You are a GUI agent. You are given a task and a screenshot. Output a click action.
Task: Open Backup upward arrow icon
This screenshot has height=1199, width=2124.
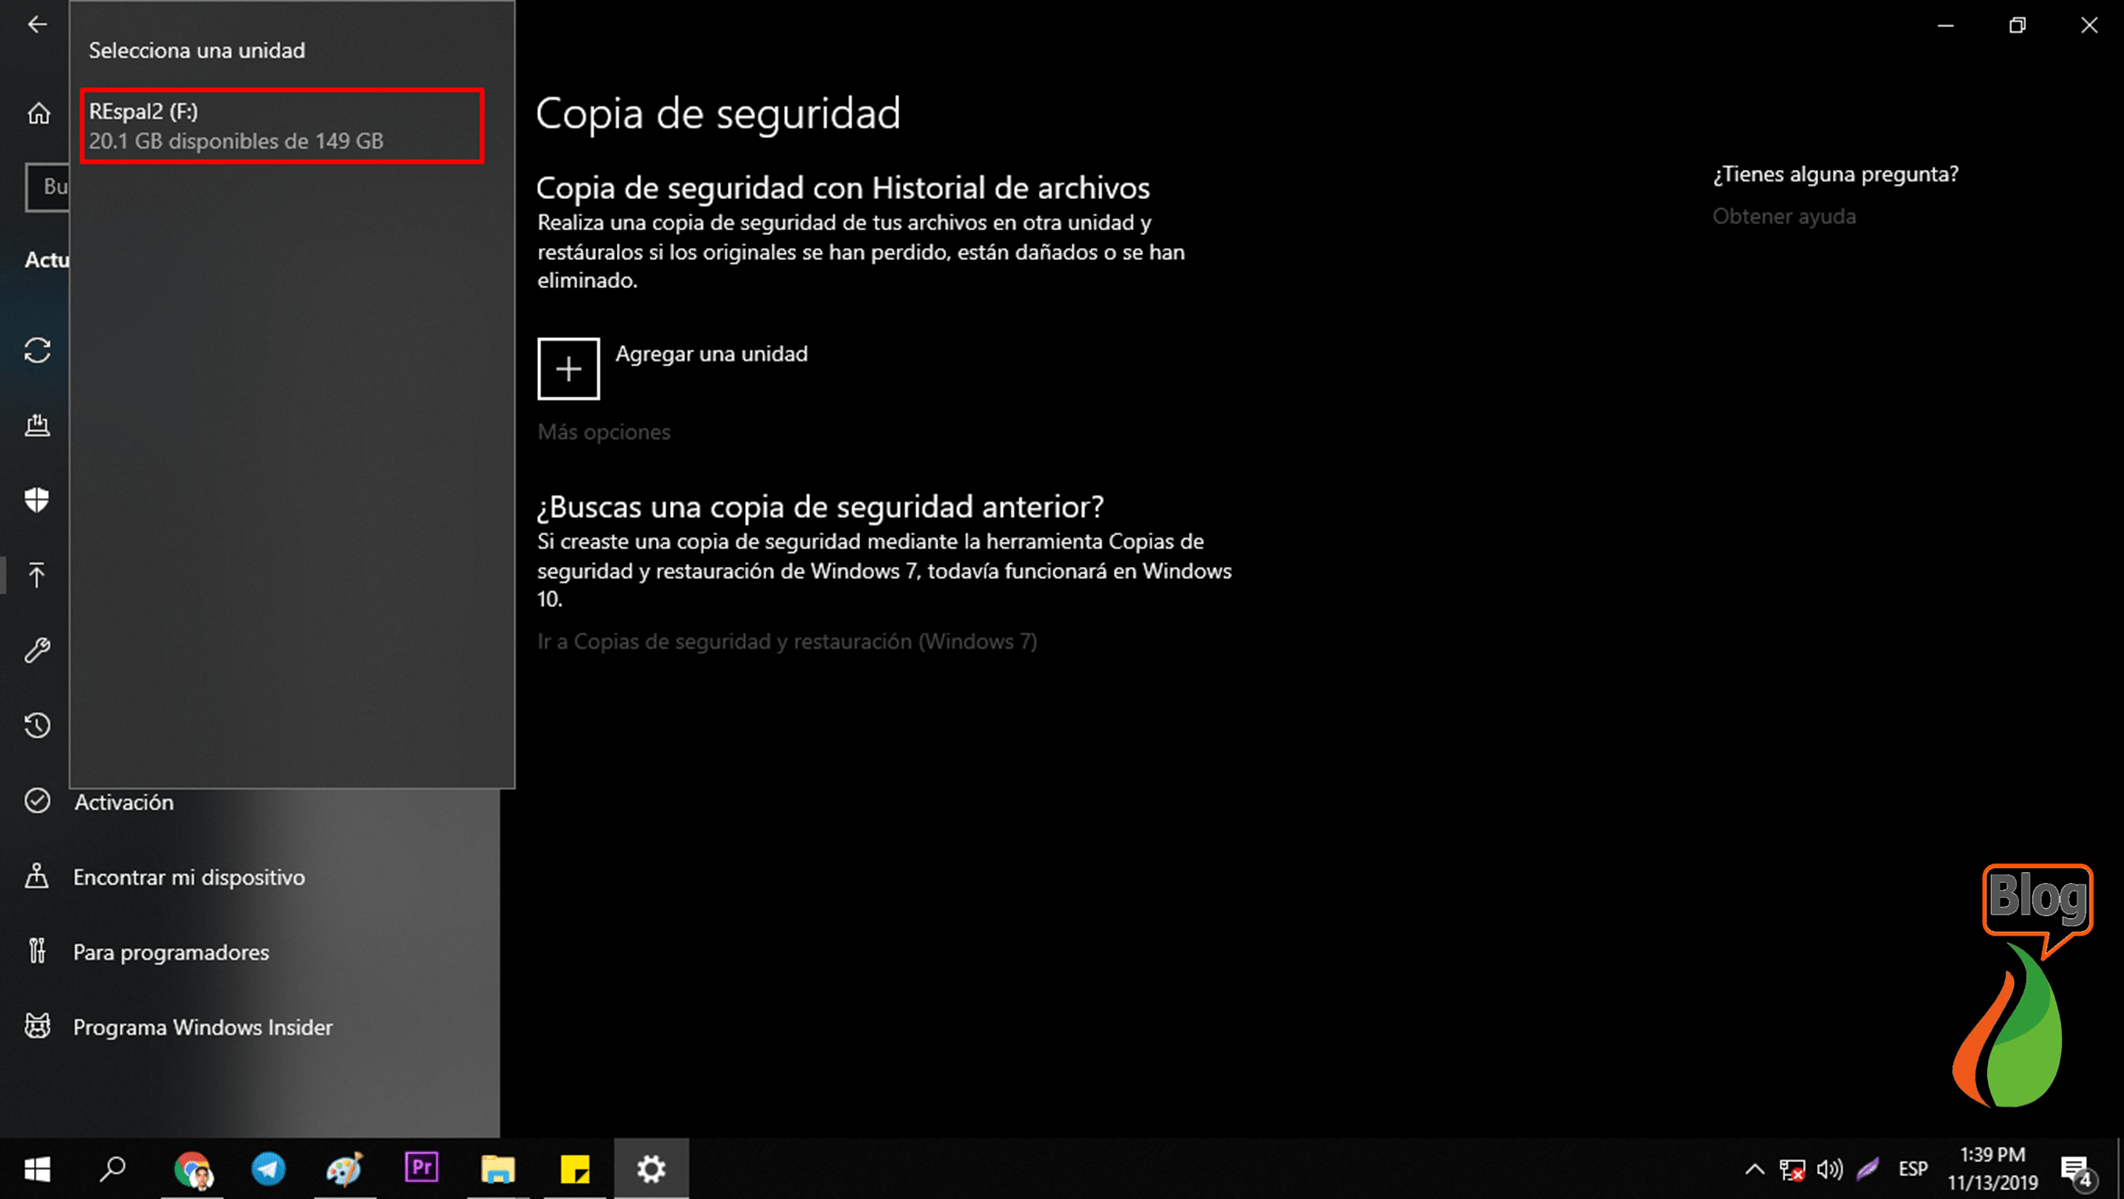38,575
